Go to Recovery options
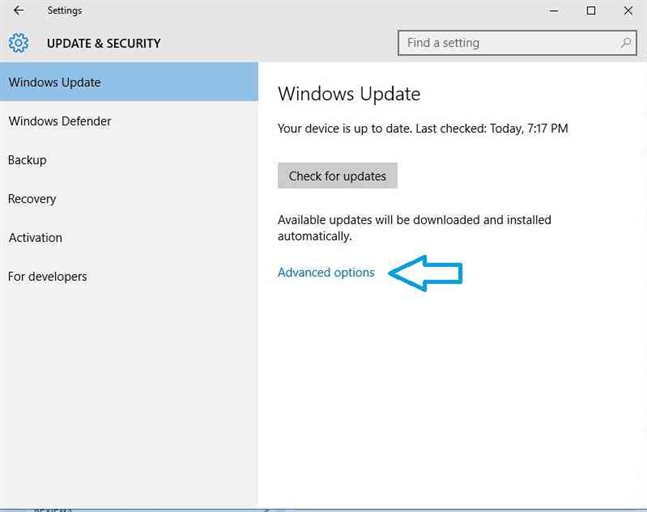Image resolution: width=647 pixels, height=512 pixels. tap(129, 198)
